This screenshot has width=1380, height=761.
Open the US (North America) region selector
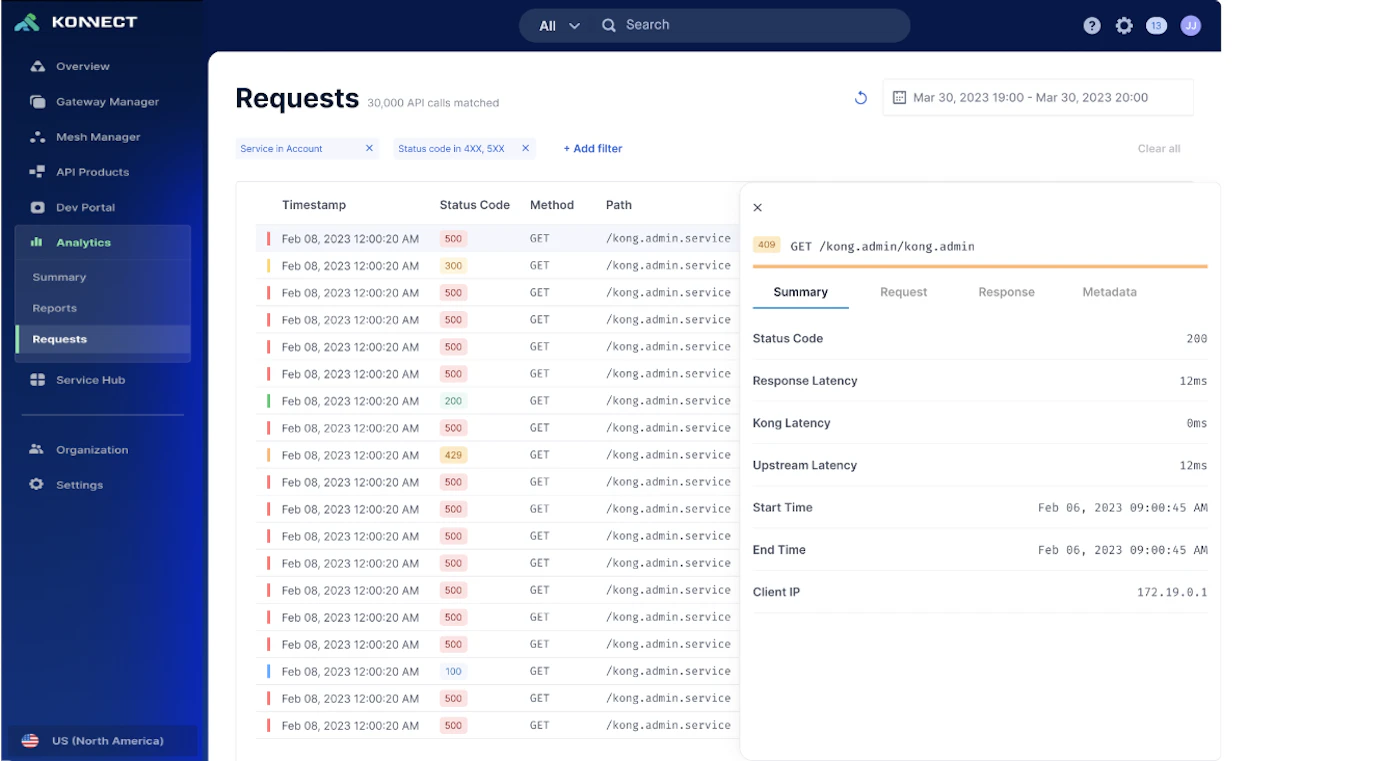pos(106,741)
